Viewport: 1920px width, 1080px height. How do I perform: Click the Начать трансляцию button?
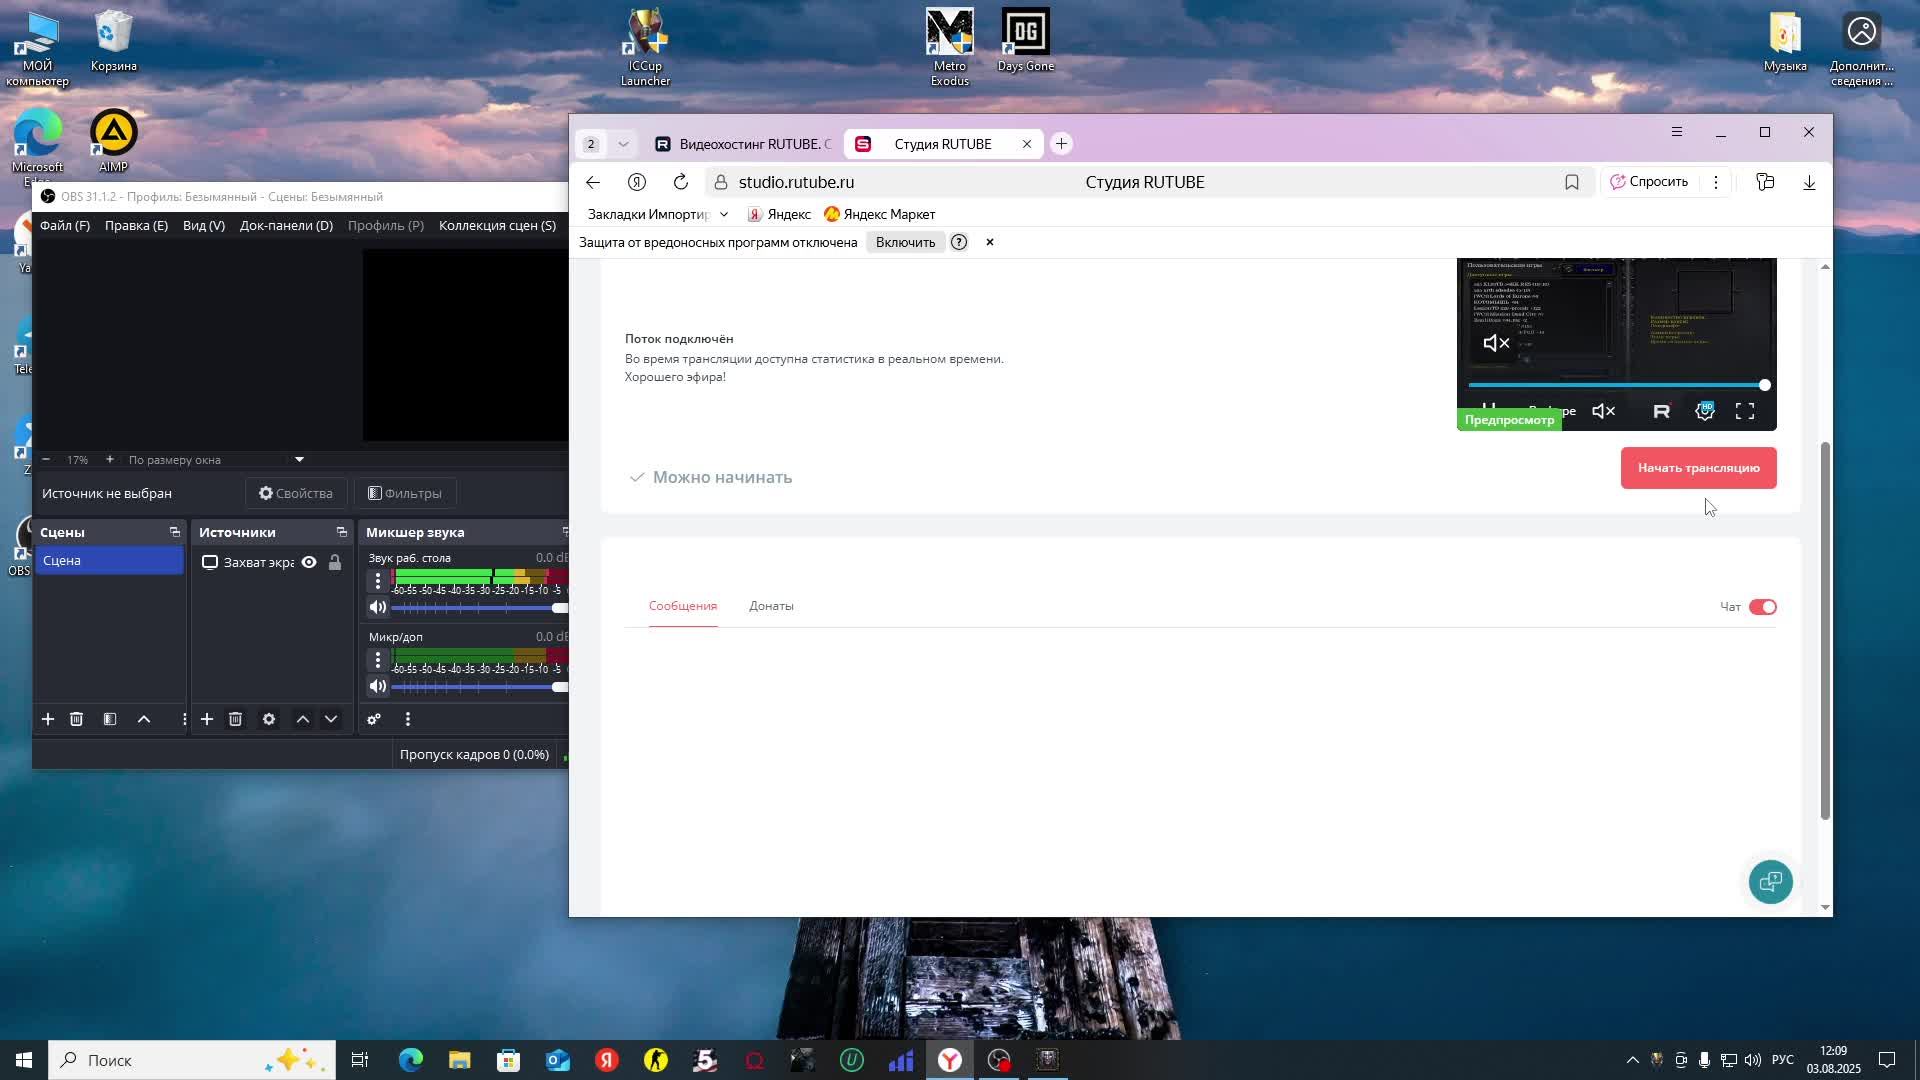tap(1698, 468)
